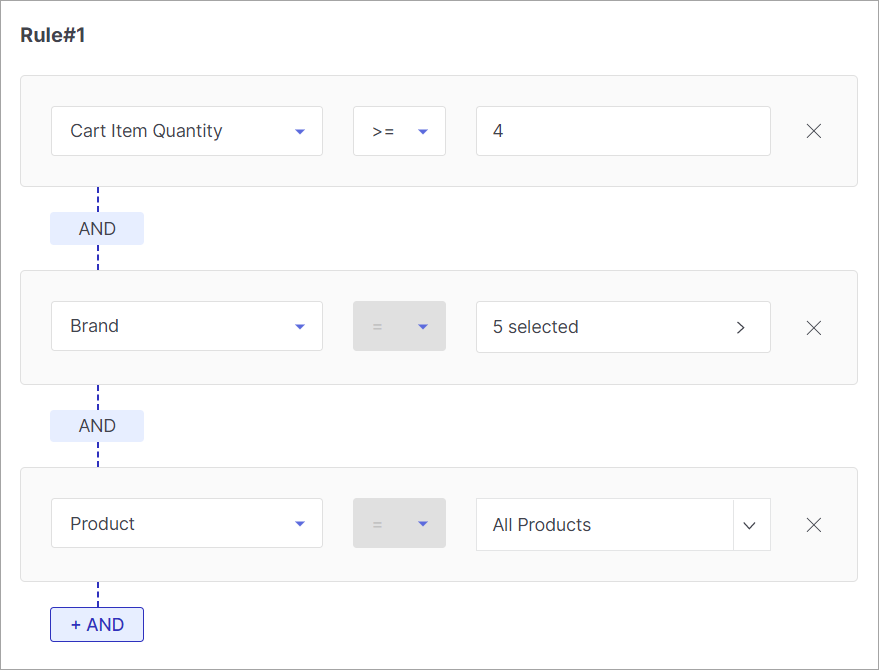Open the Product field dropdown
The height and width of the screenshot is (670, 879).
click(187, 523)
